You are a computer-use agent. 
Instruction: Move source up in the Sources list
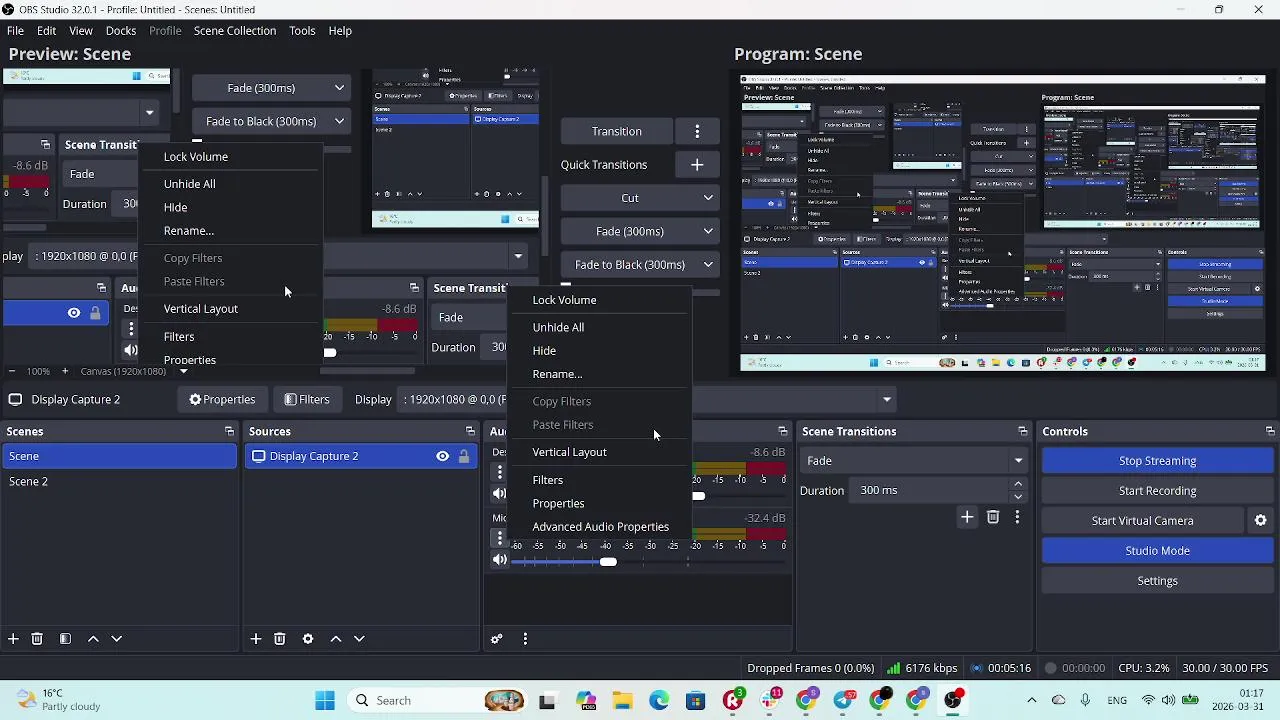(336, 639)
